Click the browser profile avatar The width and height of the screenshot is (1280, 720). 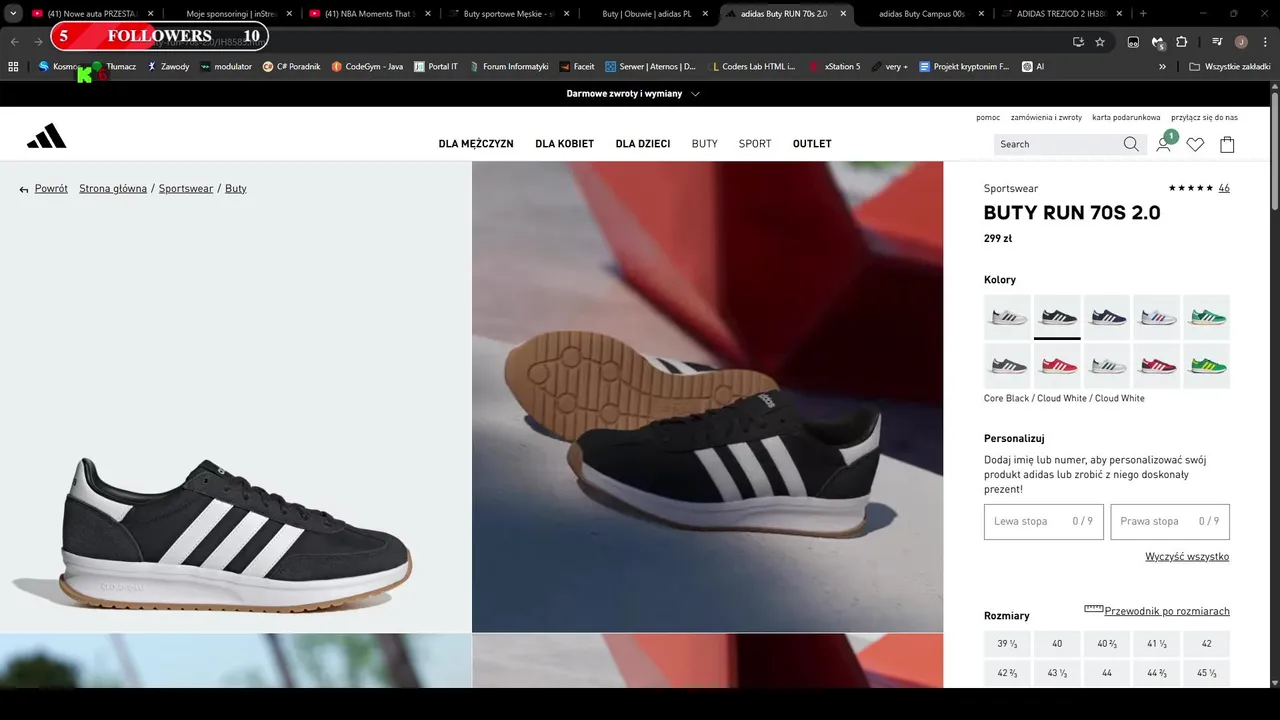(x=1241, y=42)
